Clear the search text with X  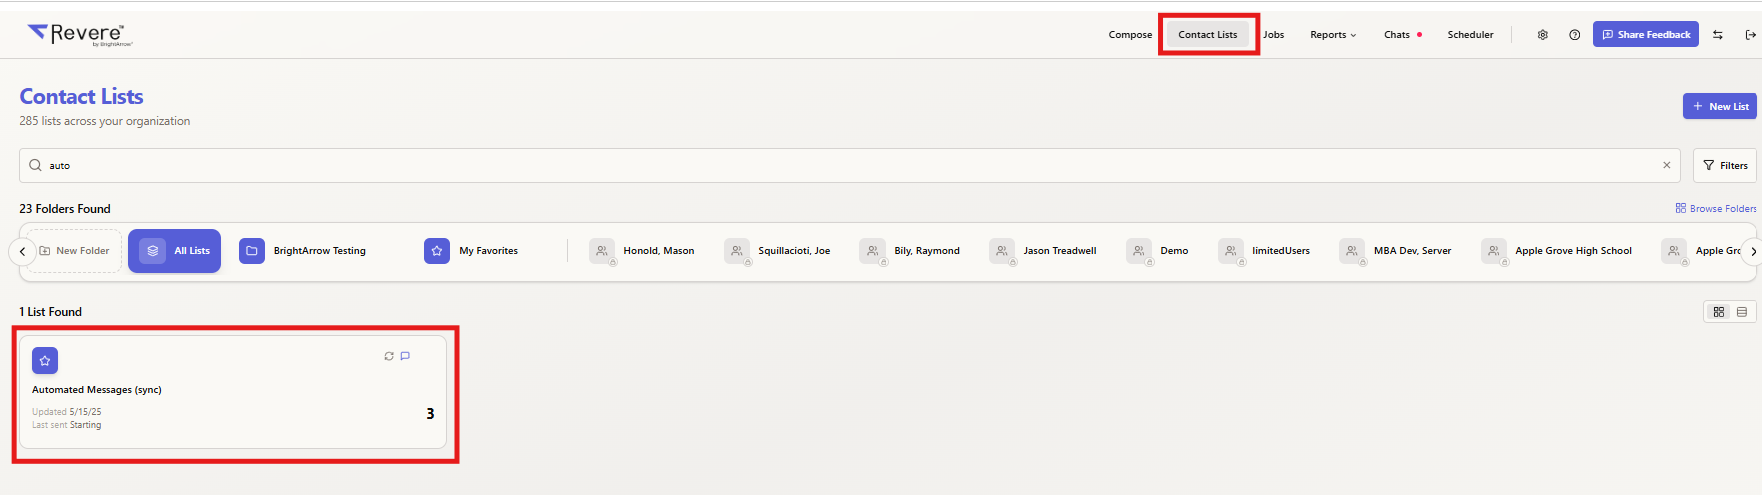1667,166
